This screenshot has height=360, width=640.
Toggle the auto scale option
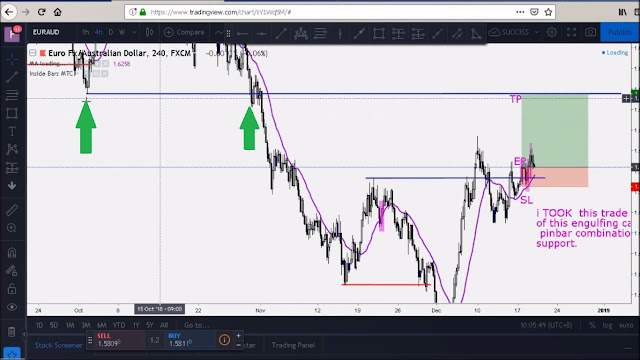[626, 325]
